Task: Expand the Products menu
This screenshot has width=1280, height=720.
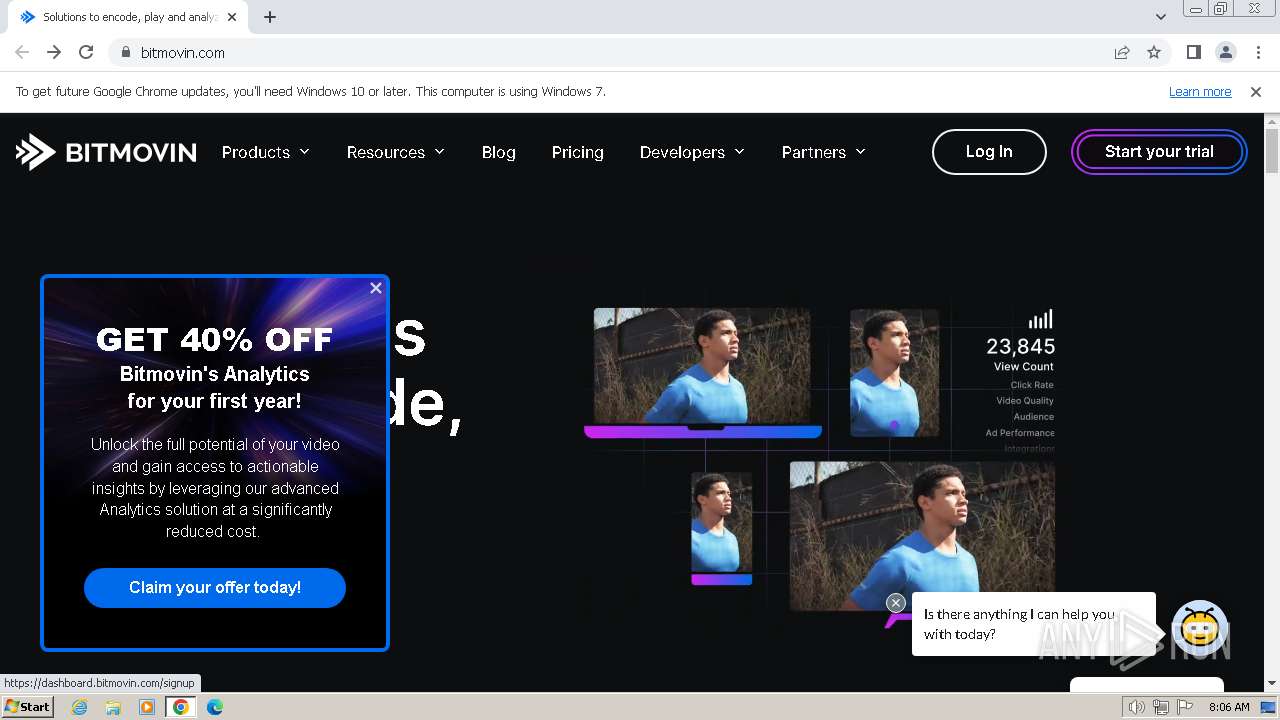Action: 266,152
